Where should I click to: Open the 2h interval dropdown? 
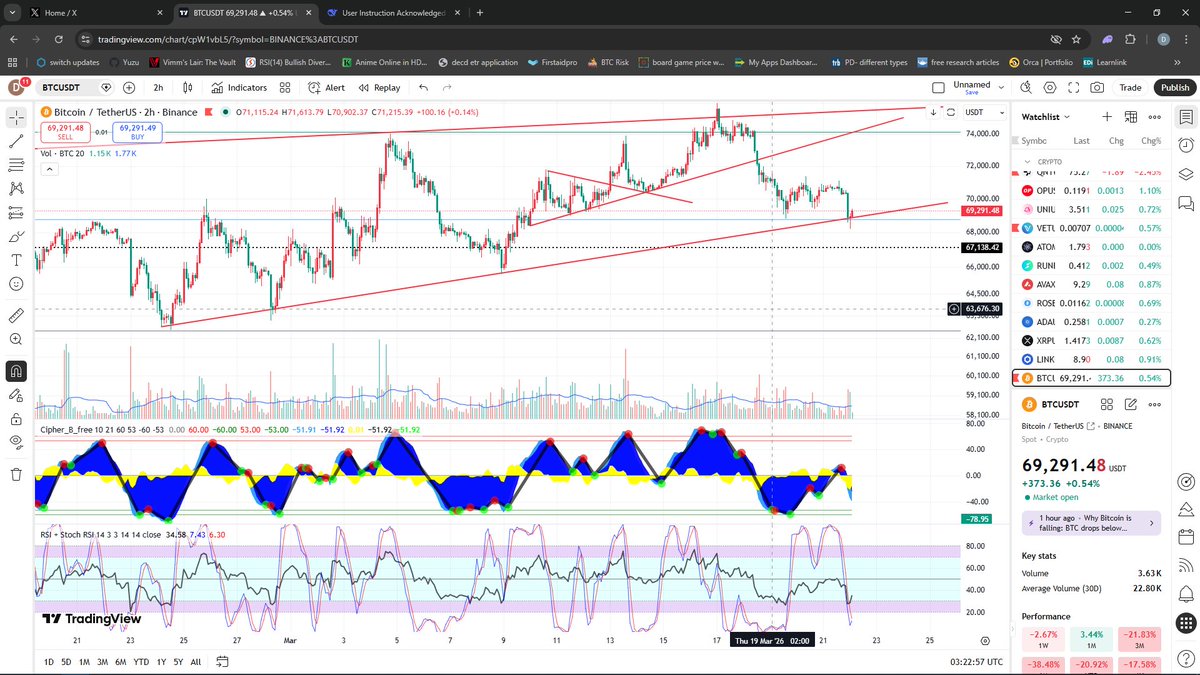pyautogui.click(x=158, y=88)
